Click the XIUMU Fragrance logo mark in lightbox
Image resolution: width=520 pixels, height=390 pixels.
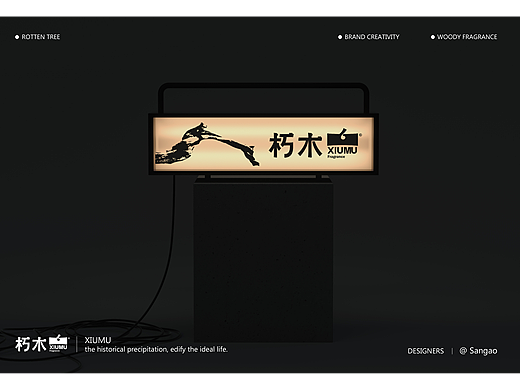[343, 144]
